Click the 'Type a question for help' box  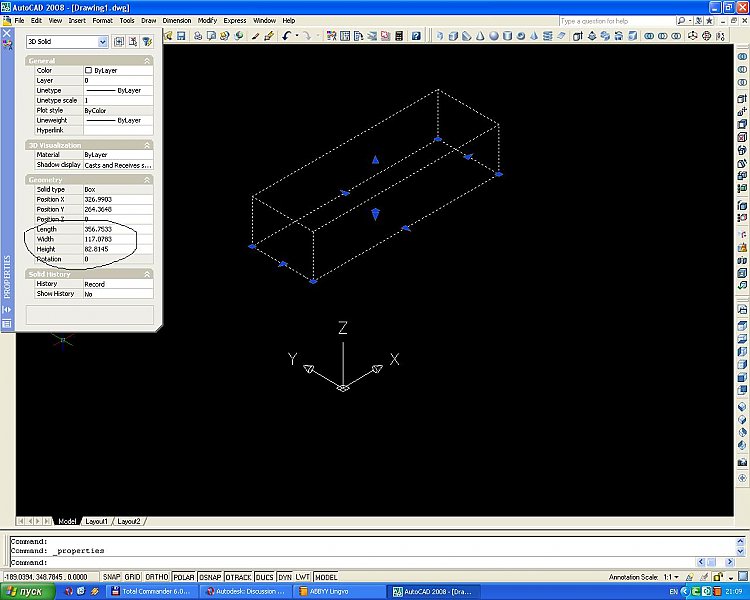tap(616, 21)
